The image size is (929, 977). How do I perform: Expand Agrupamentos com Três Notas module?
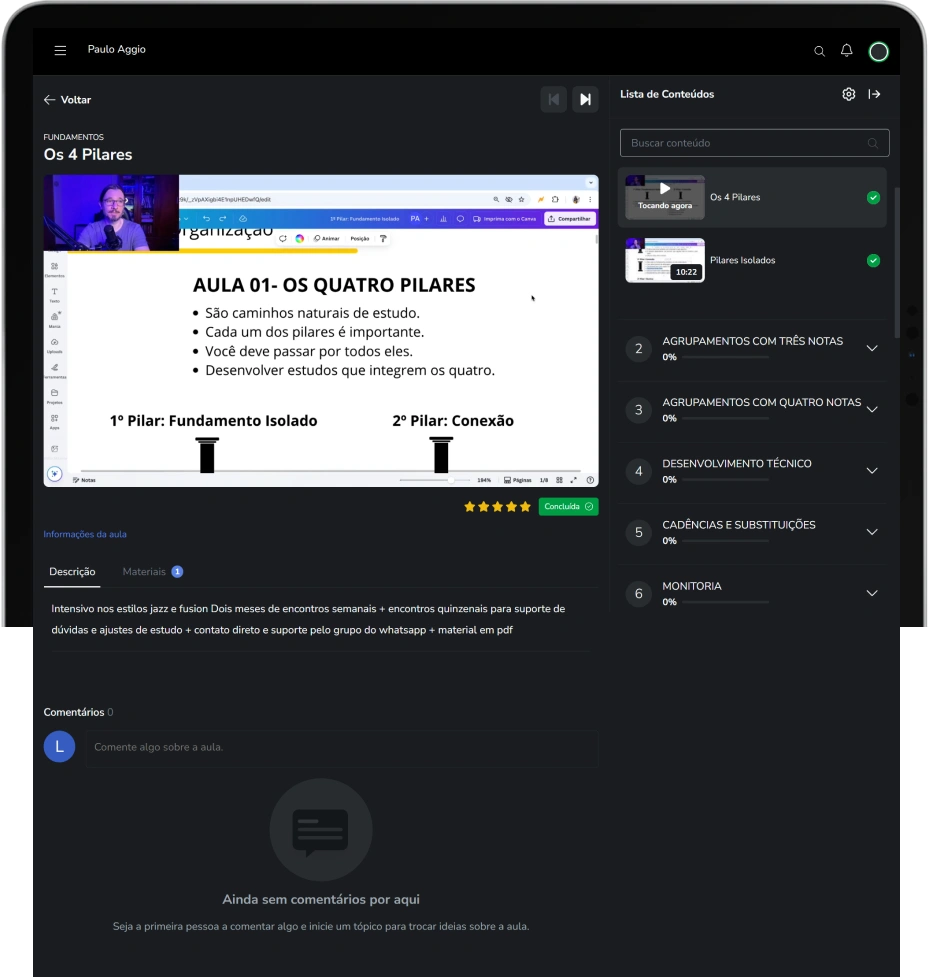tap(753, 349)
